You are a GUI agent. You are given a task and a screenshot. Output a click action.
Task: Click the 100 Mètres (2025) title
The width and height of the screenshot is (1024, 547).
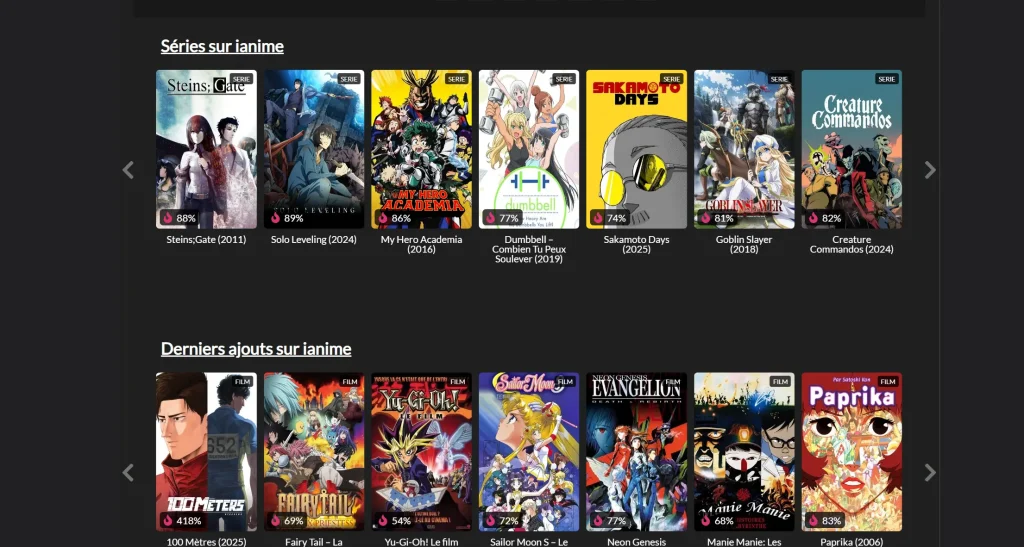[x=206, y=542]
